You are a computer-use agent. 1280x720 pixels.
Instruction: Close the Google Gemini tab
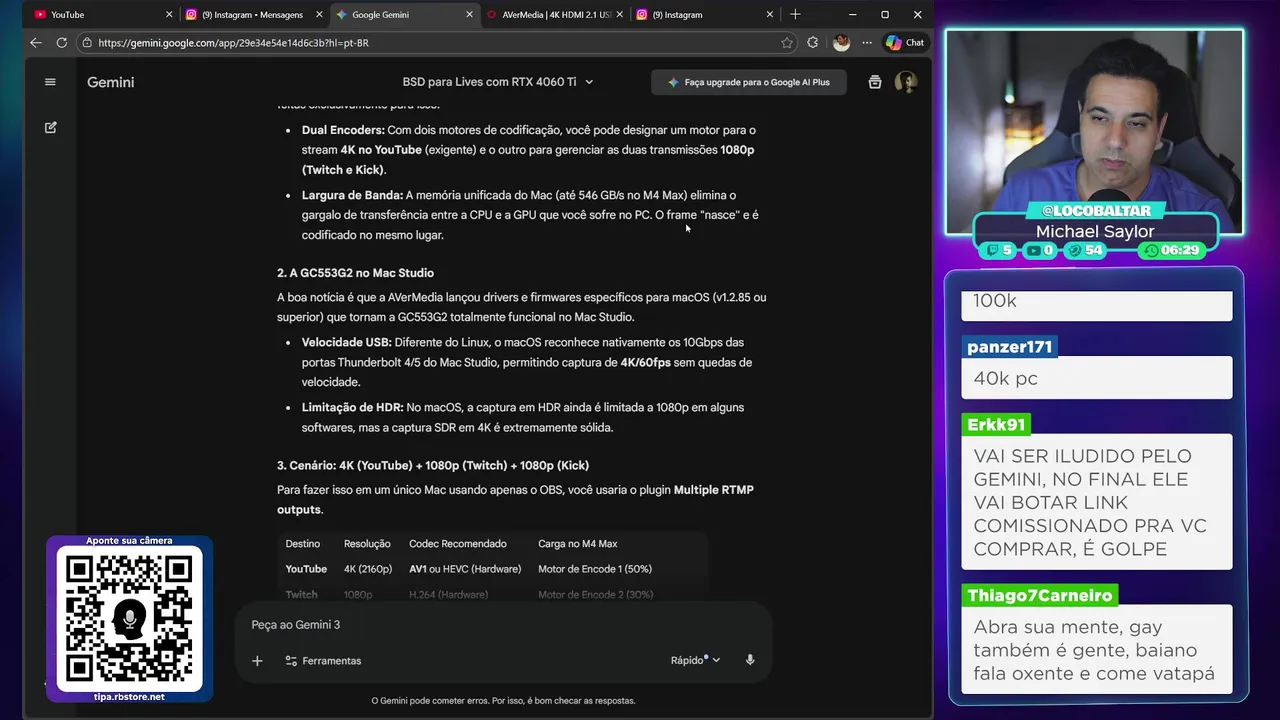[x=469, y=15]
